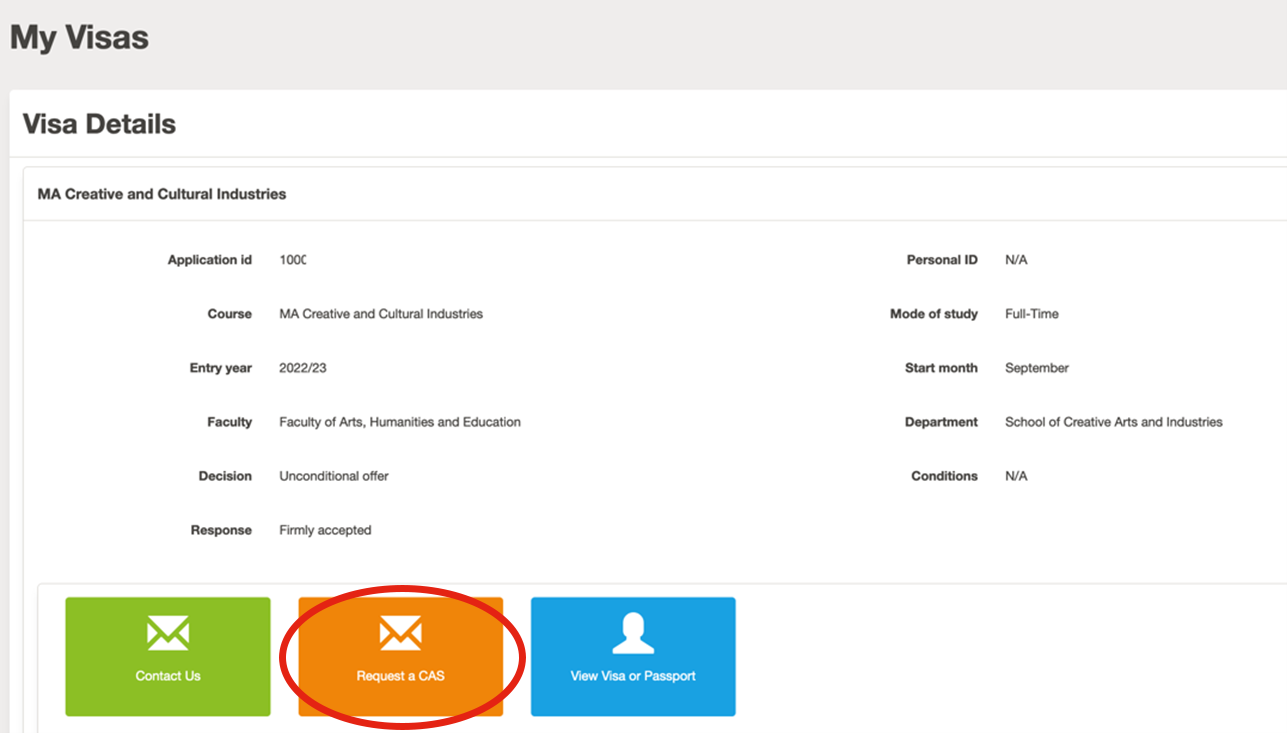The image size is (1287, 733).
Task: Select the "Unconditional offer" decision value
Action: [x=334, y=476]
